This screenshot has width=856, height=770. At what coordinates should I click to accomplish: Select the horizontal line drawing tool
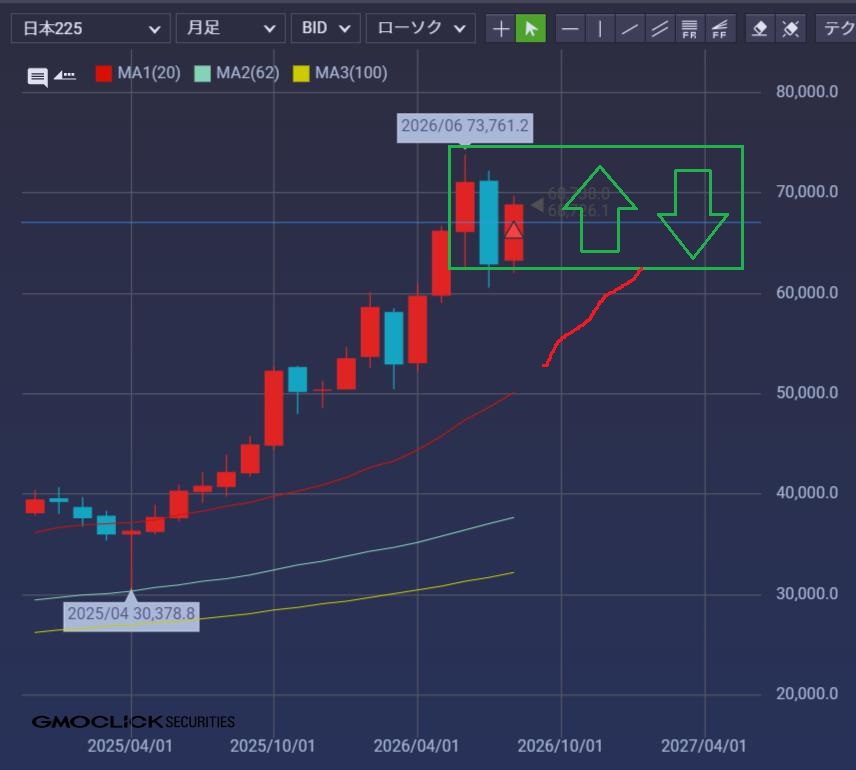[570, 28]
